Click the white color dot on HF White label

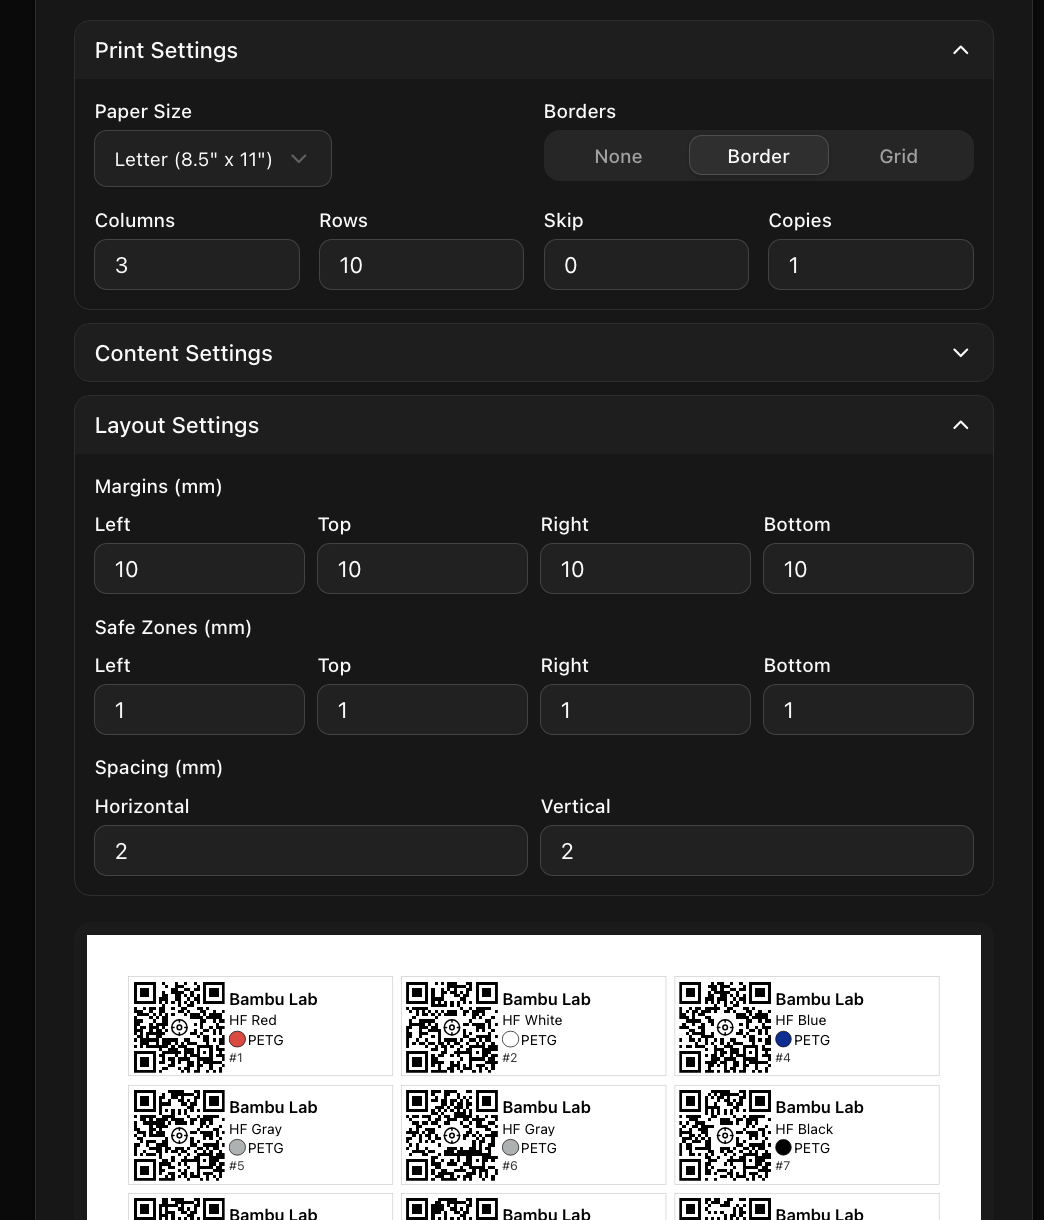point(511,1040)
